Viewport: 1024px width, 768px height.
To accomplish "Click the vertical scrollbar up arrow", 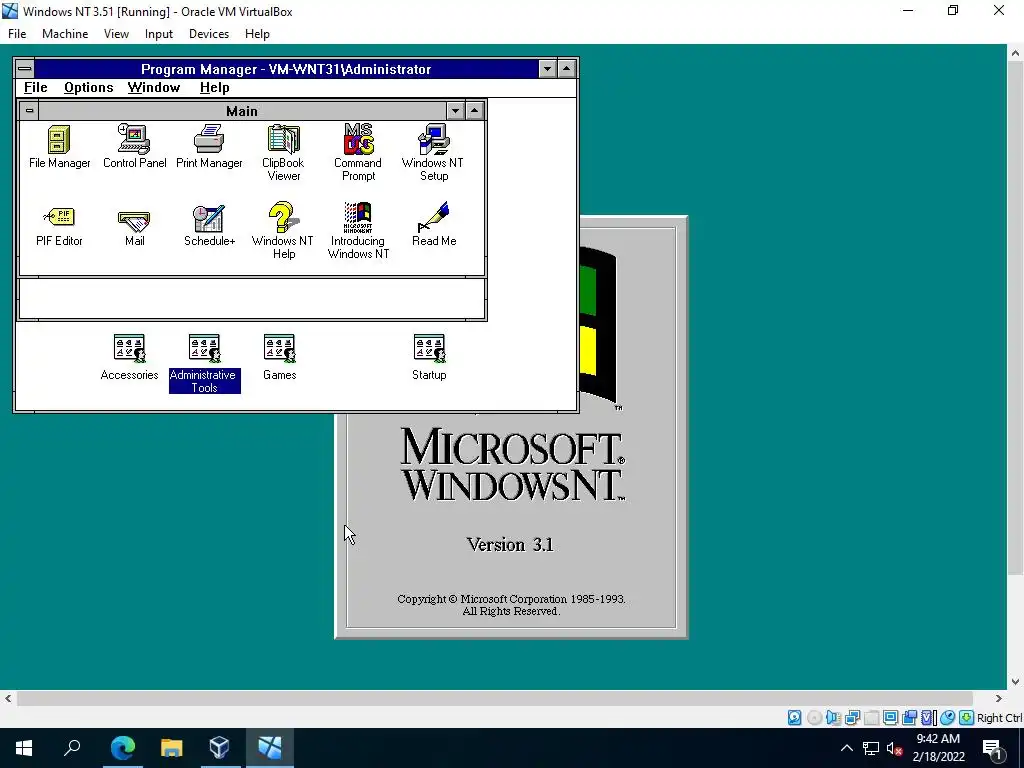I will [1016, 53].
